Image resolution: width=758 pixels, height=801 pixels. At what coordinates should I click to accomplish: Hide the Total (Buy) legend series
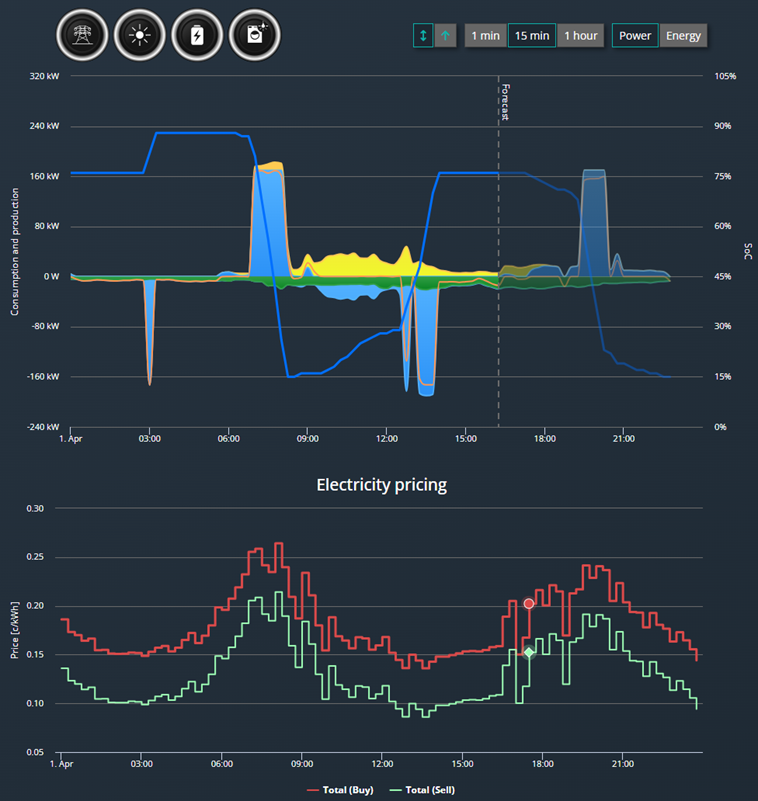click(x=340, y=790)
